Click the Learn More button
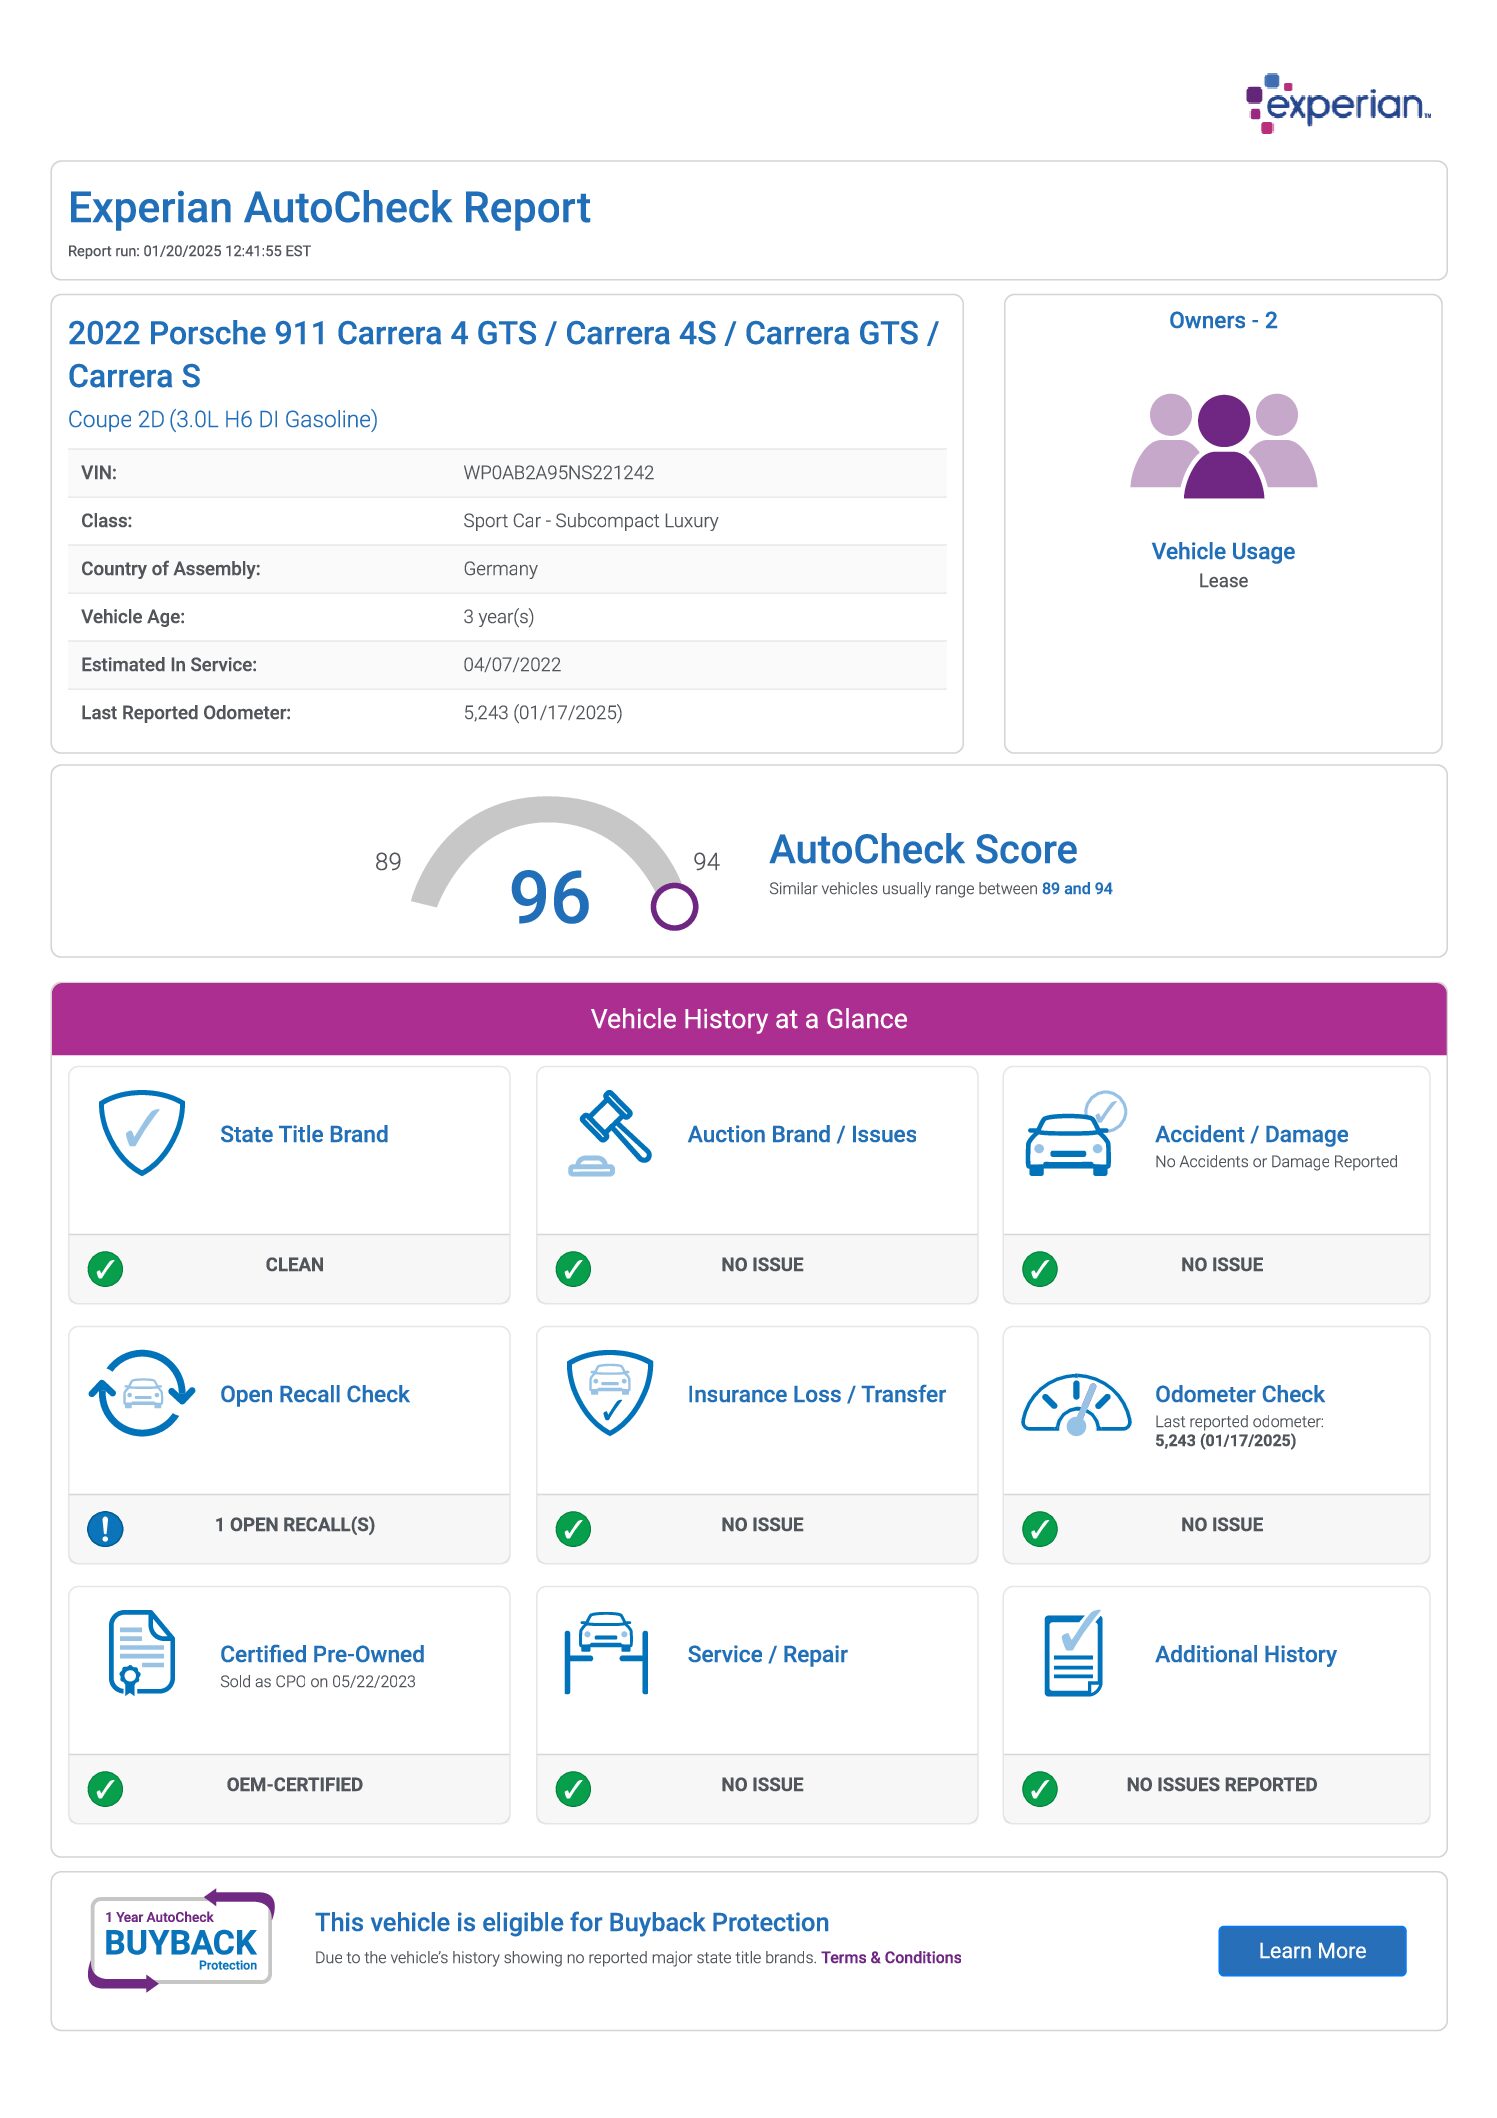This screenshot has height=2118, width=1497. point(1312,1951)
